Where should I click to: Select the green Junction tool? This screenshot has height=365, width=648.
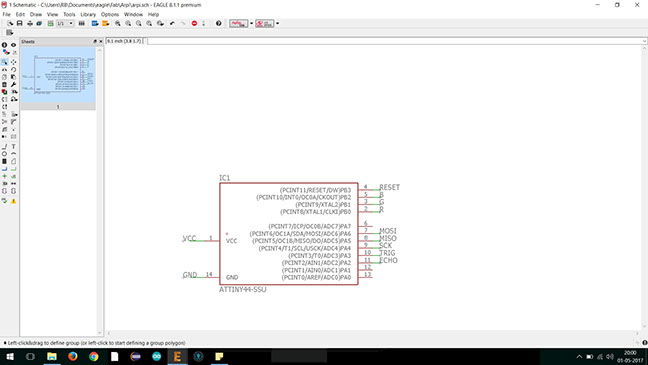(4, 176)
